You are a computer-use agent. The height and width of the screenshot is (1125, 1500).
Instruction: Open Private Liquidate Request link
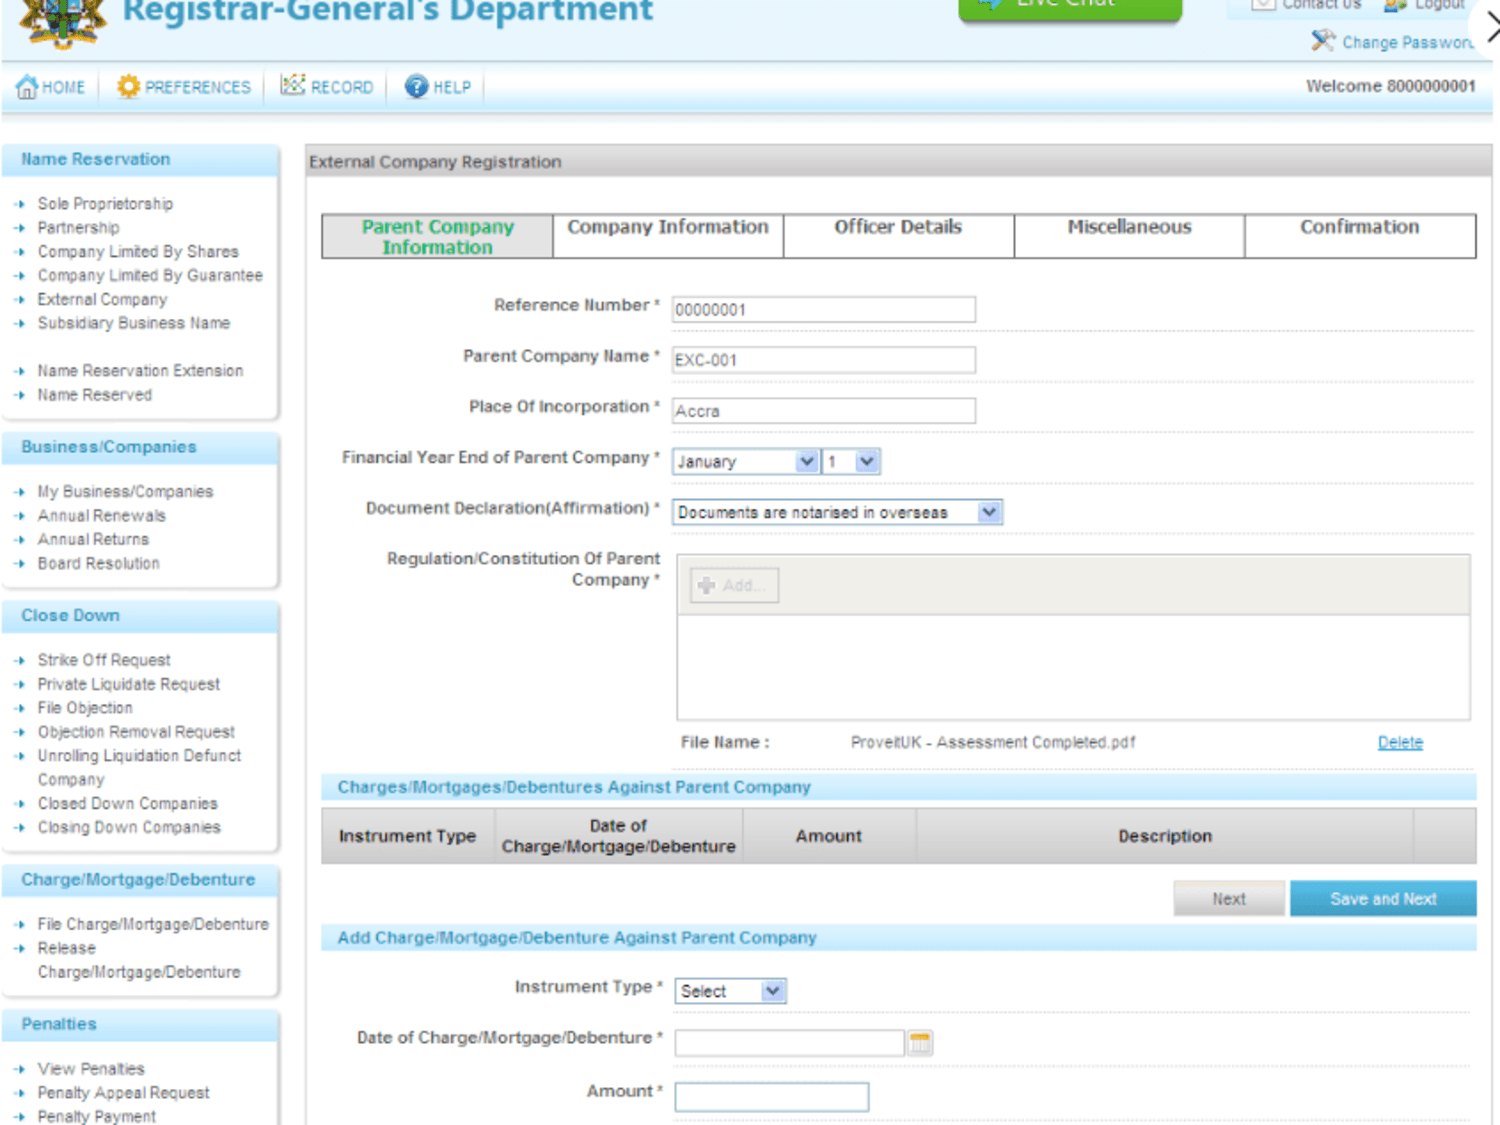click(129, 684)
